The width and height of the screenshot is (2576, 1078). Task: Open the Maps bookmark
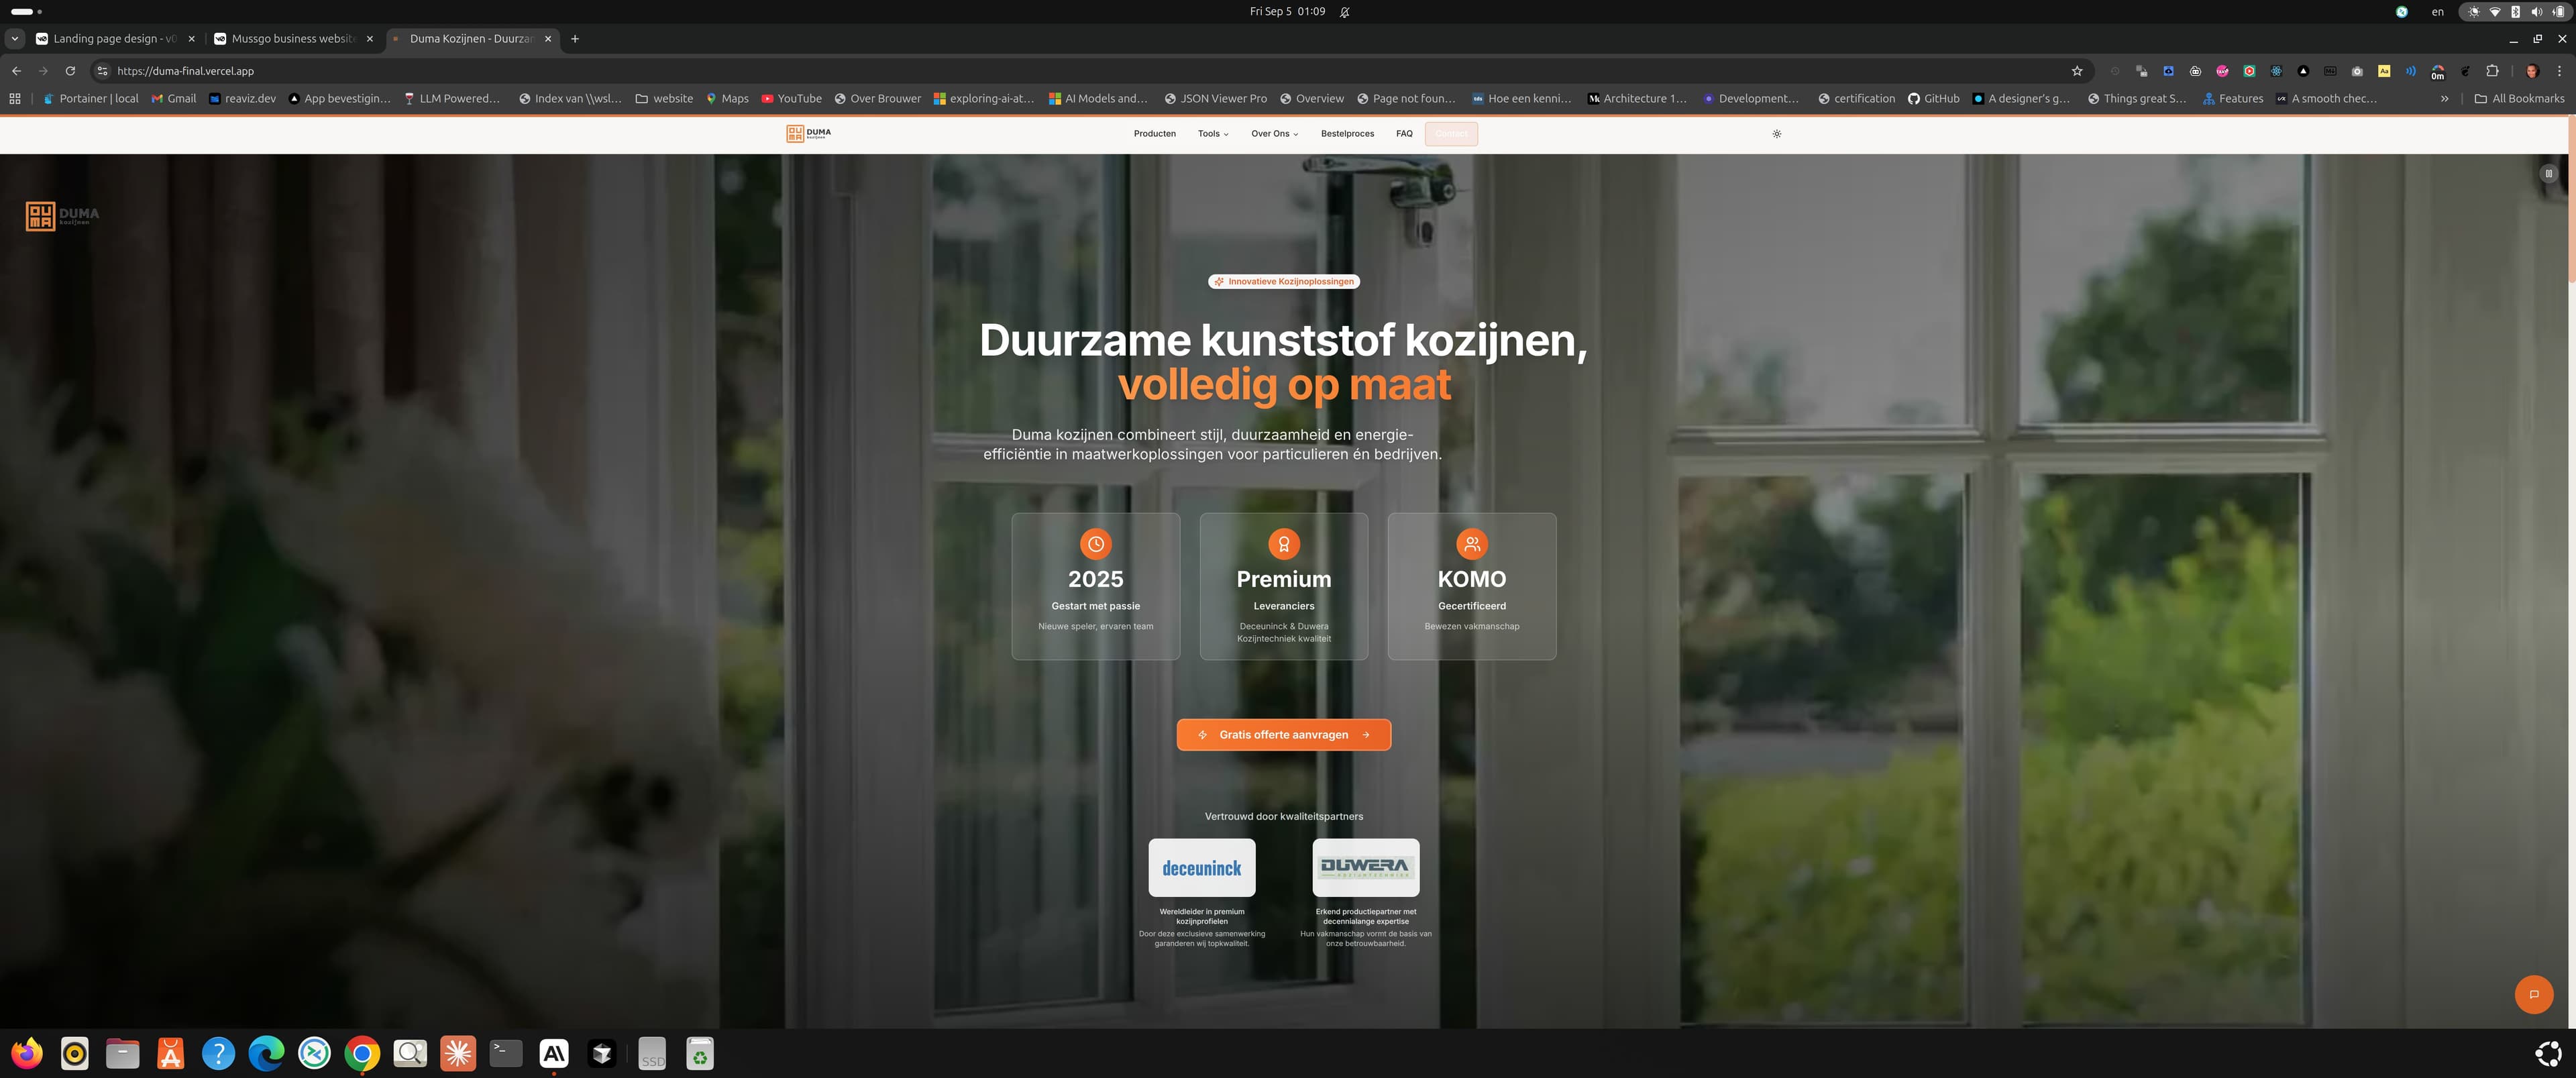point(727,98)
